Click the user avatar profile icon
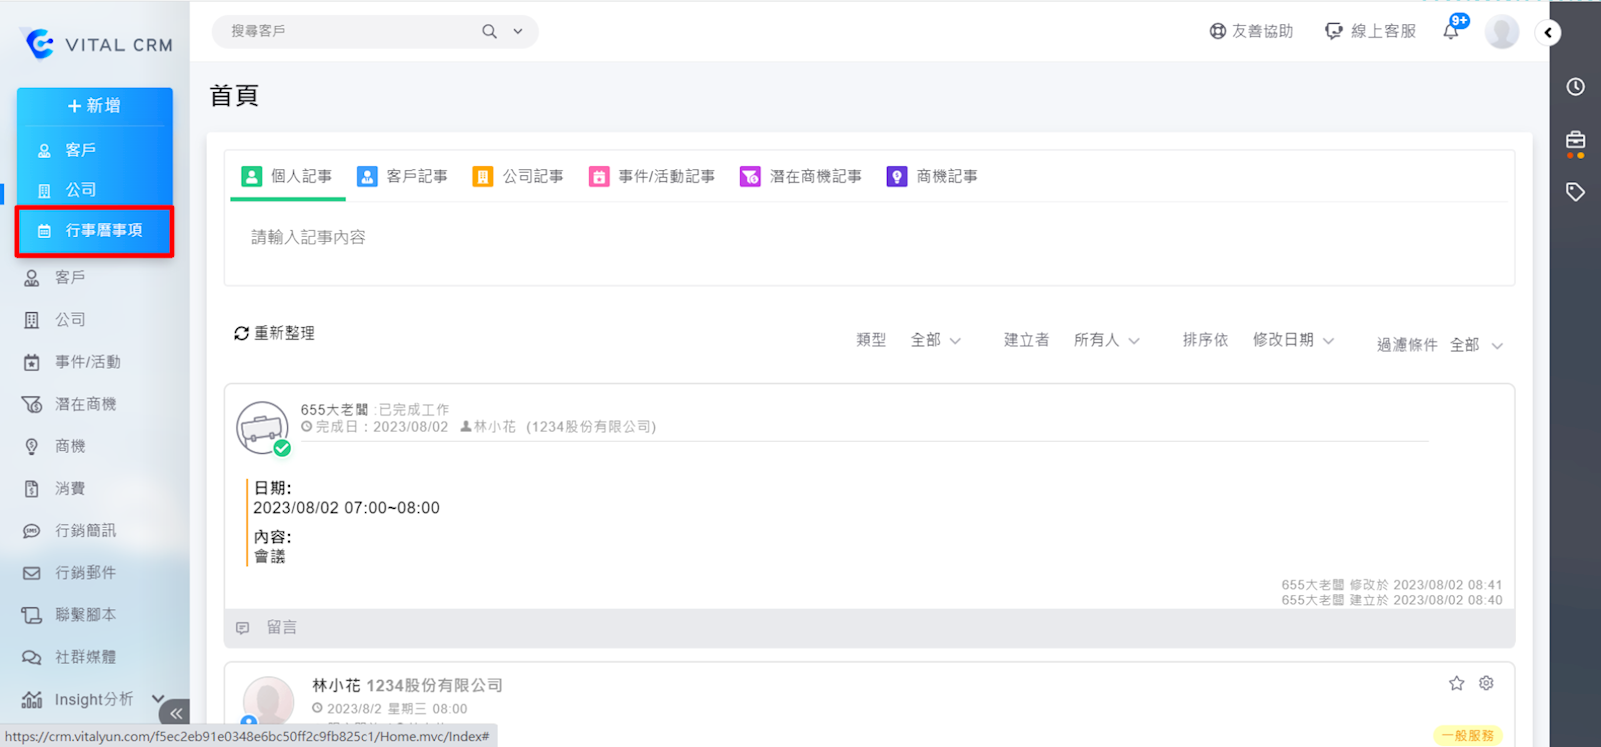 [1501, 32]
